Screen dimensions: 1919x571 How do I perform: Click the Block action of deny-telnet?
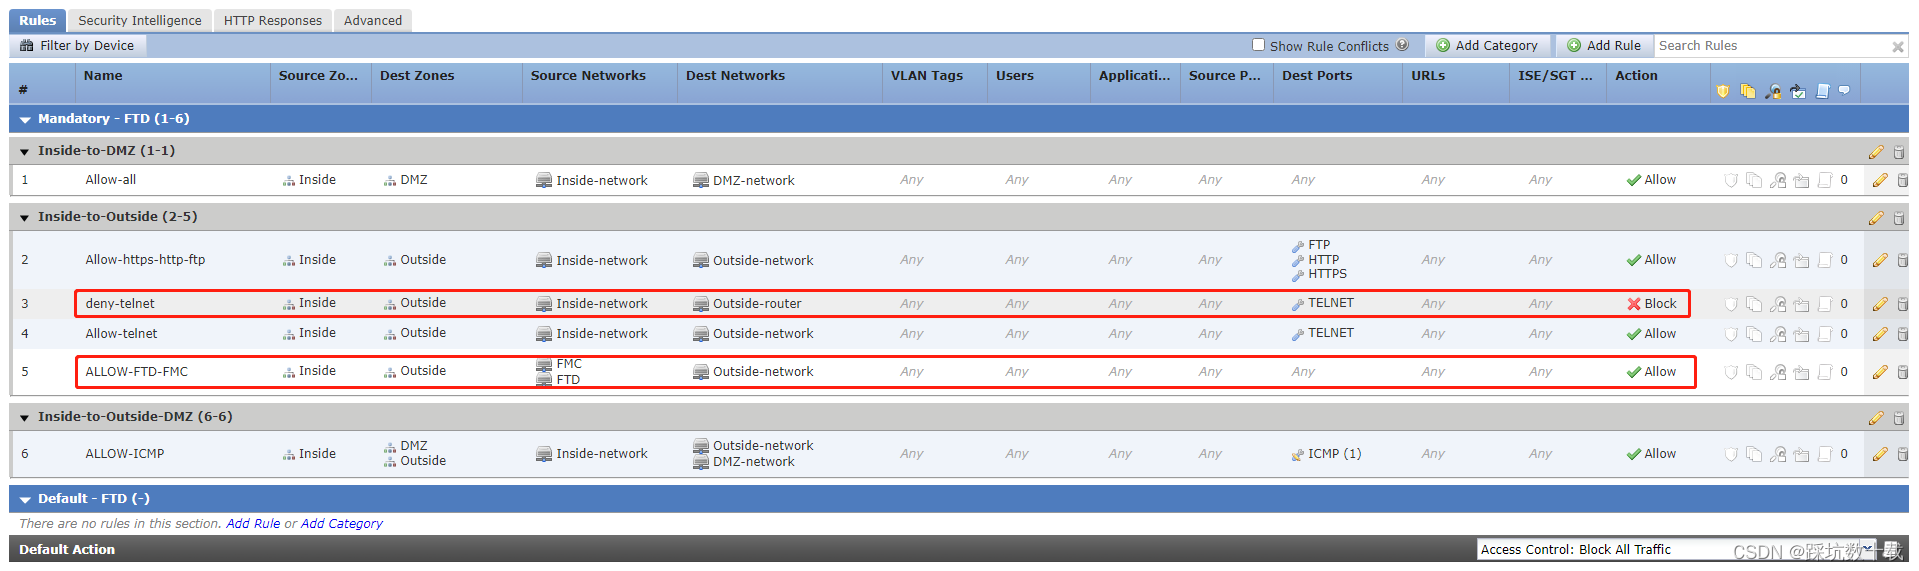point(1652,304)
